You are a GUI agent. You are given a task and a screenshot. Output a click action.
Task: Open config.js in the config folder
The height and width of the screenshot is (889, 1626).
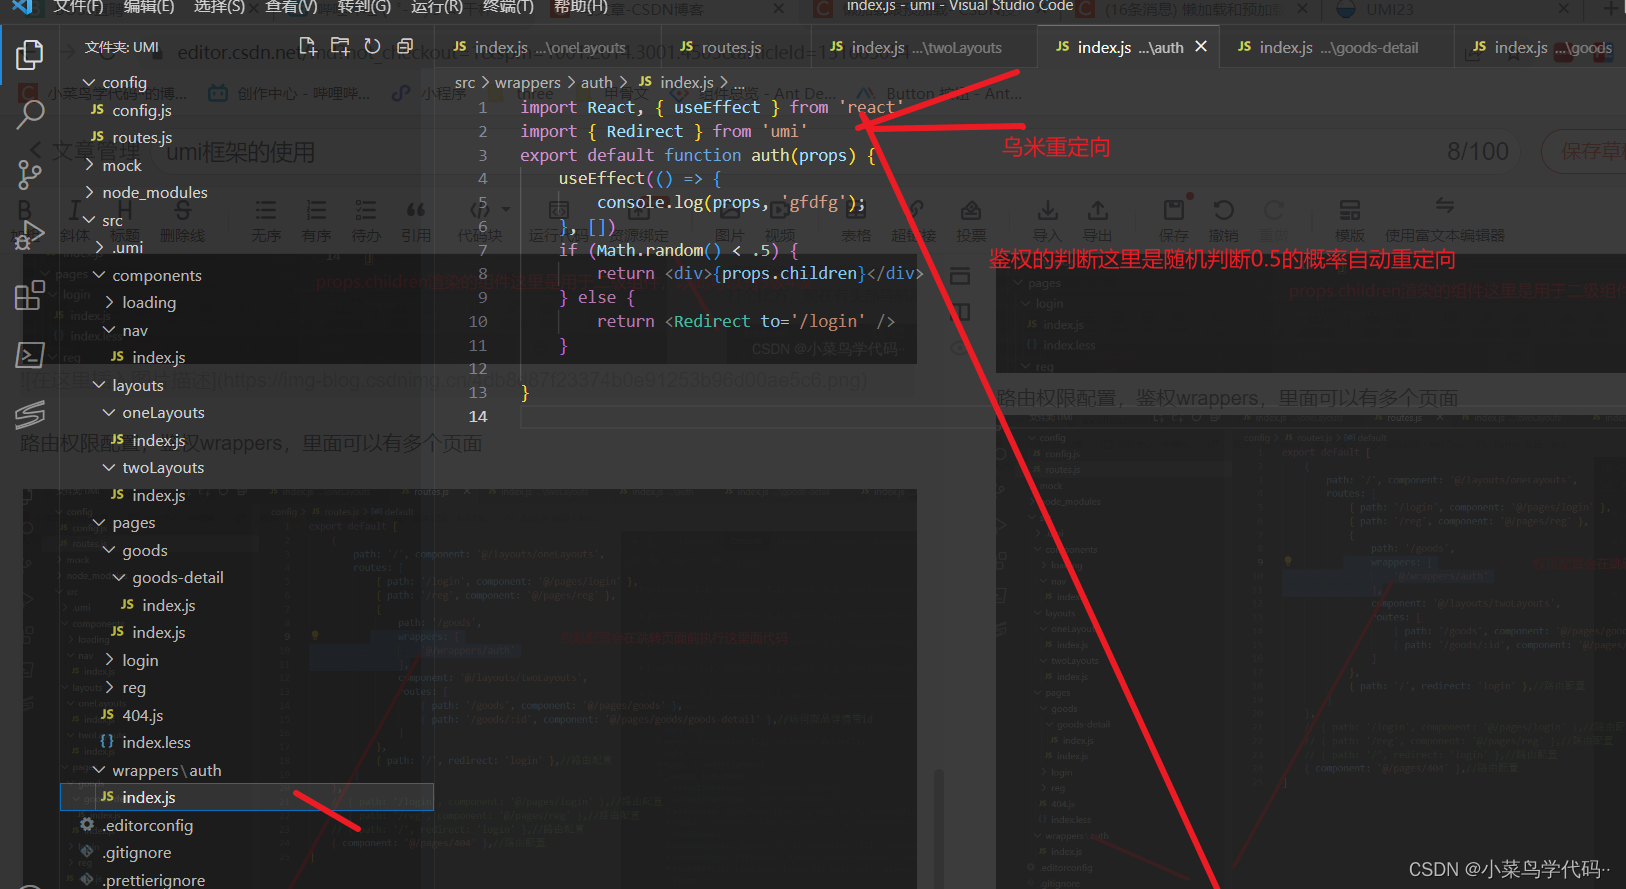tap(141, 110)
